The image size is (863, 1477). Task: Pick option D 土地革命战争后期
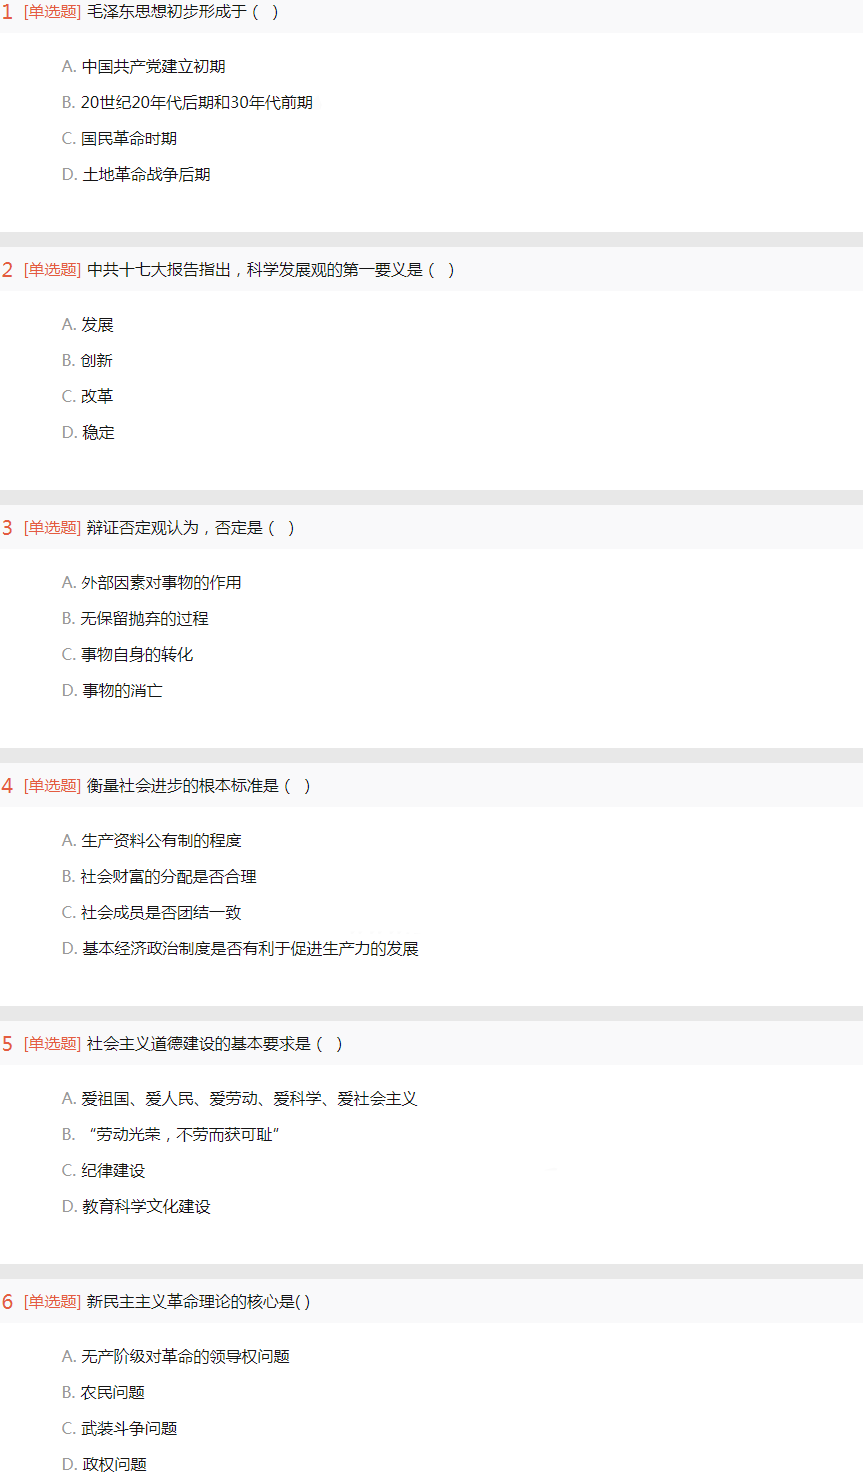pos(136,175)
